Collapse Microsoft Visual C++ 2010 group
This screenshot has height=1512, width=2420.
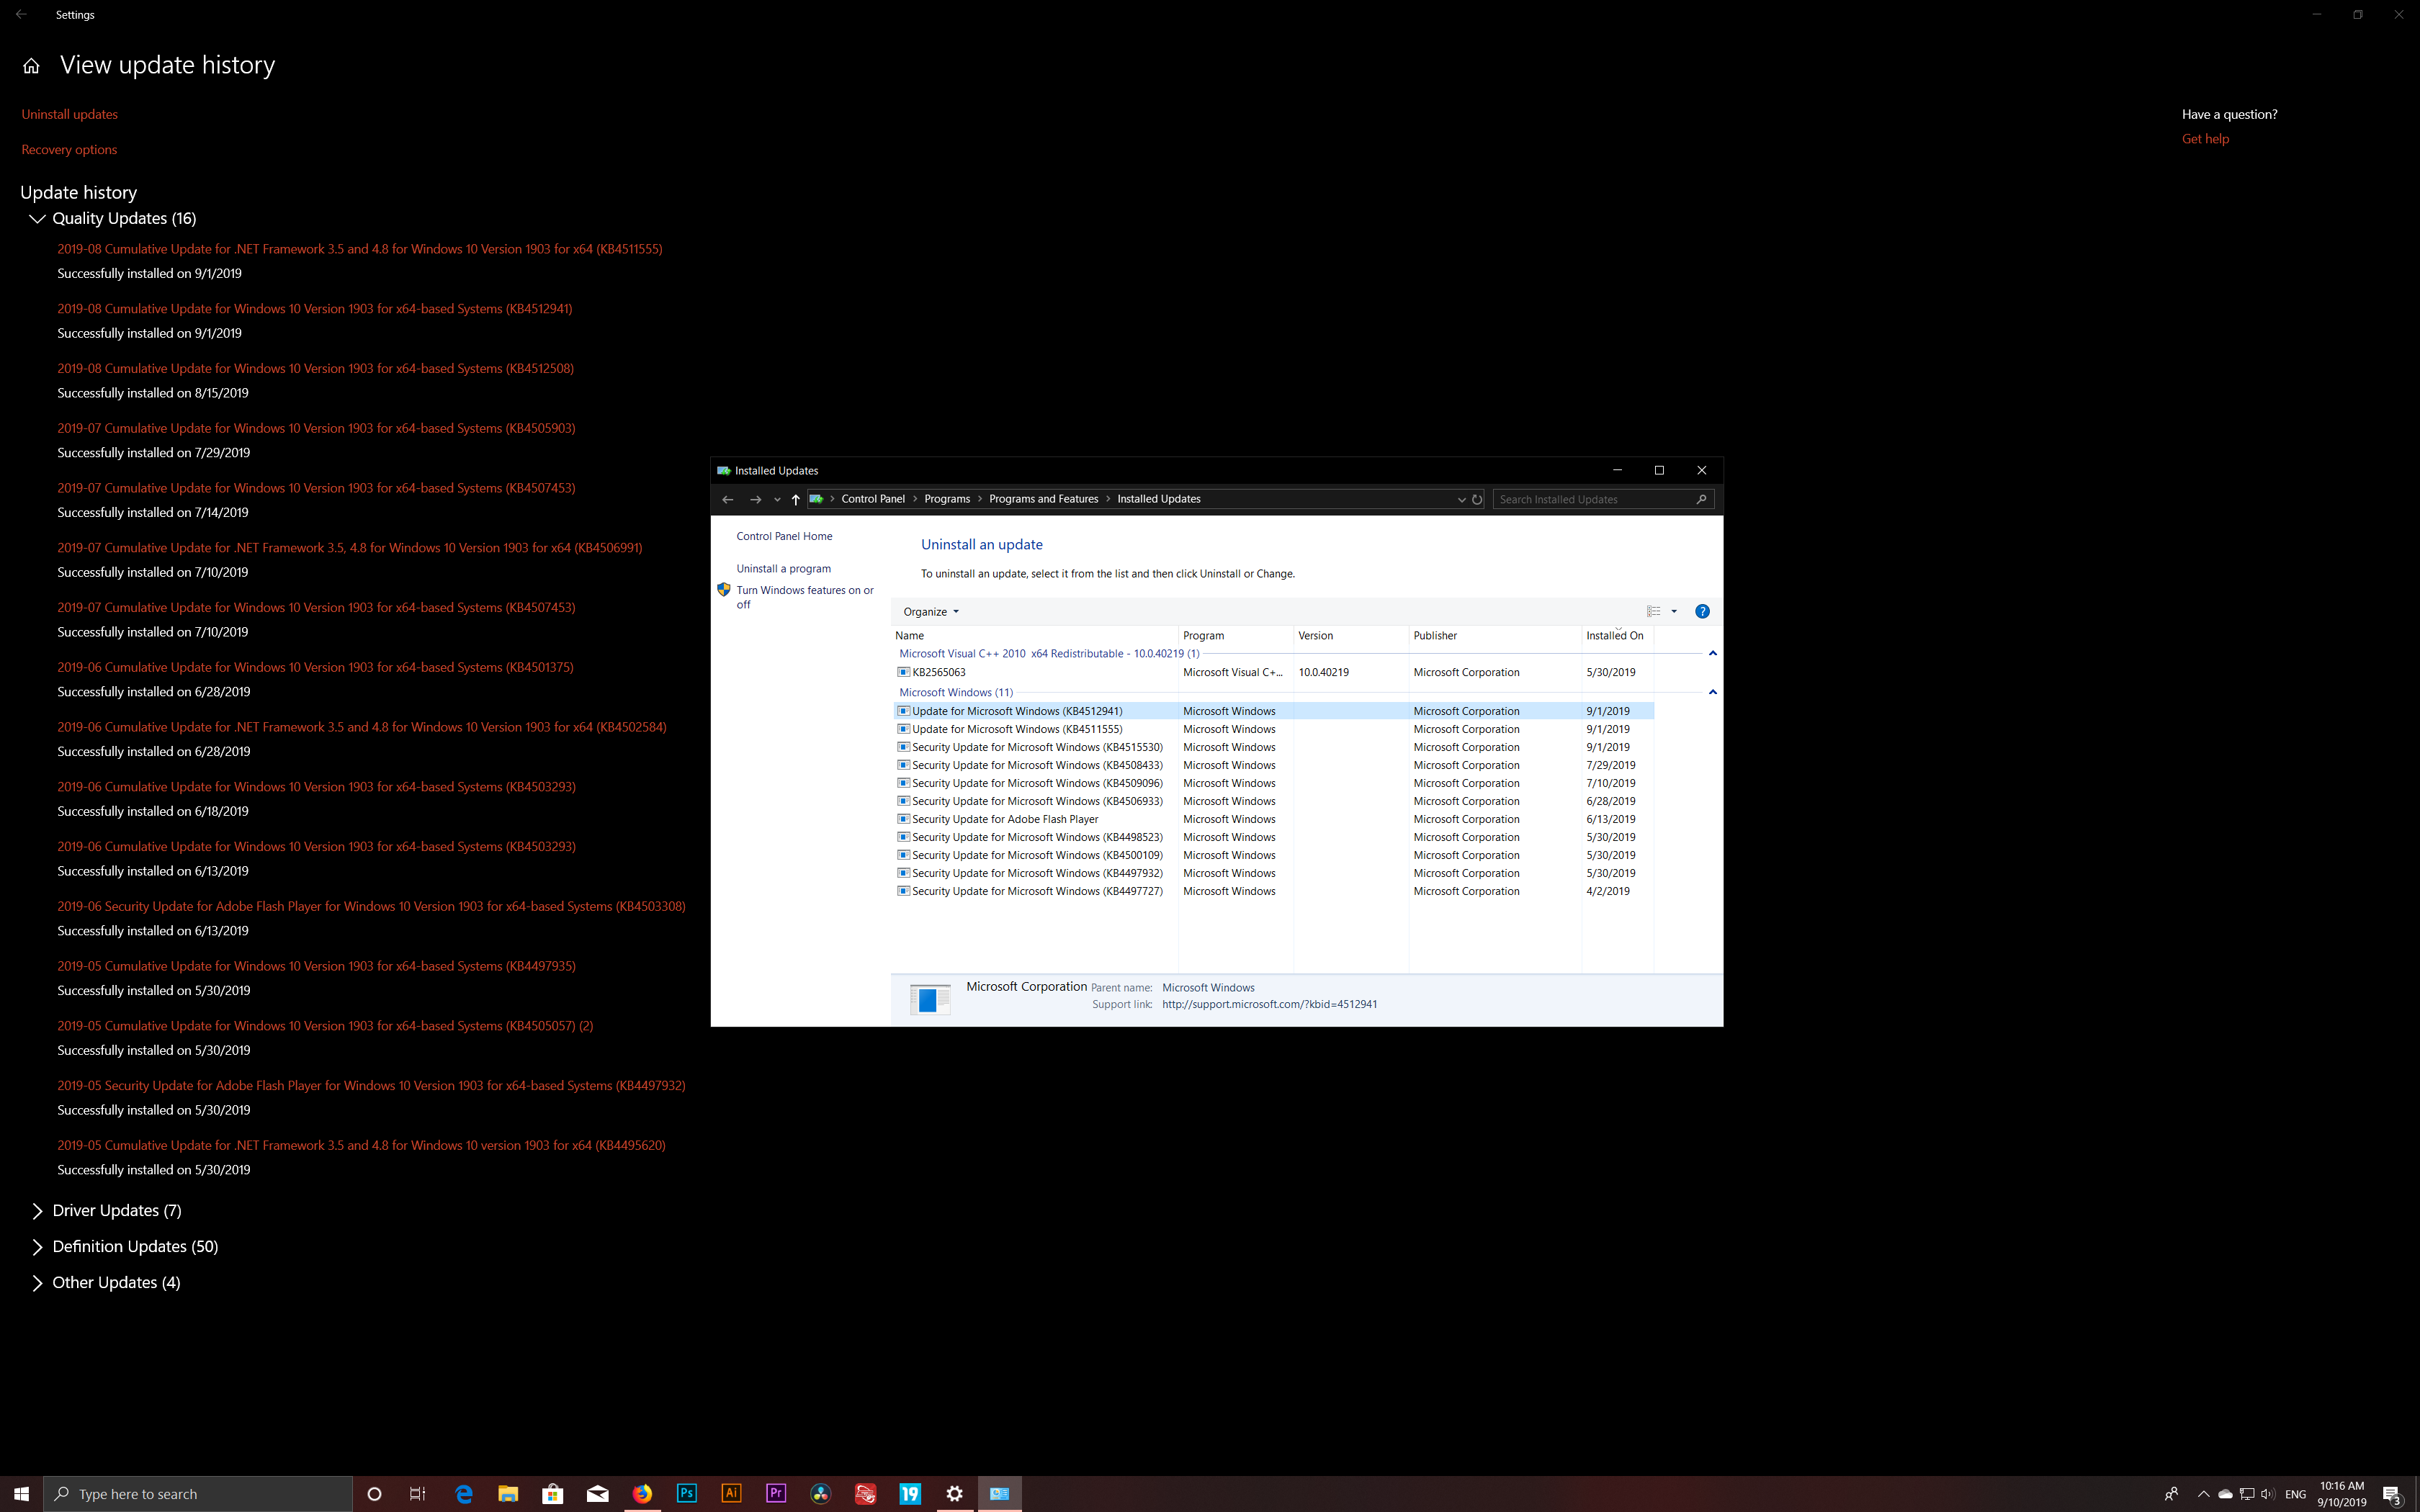pyautogui.click(x=1712, y=654)
